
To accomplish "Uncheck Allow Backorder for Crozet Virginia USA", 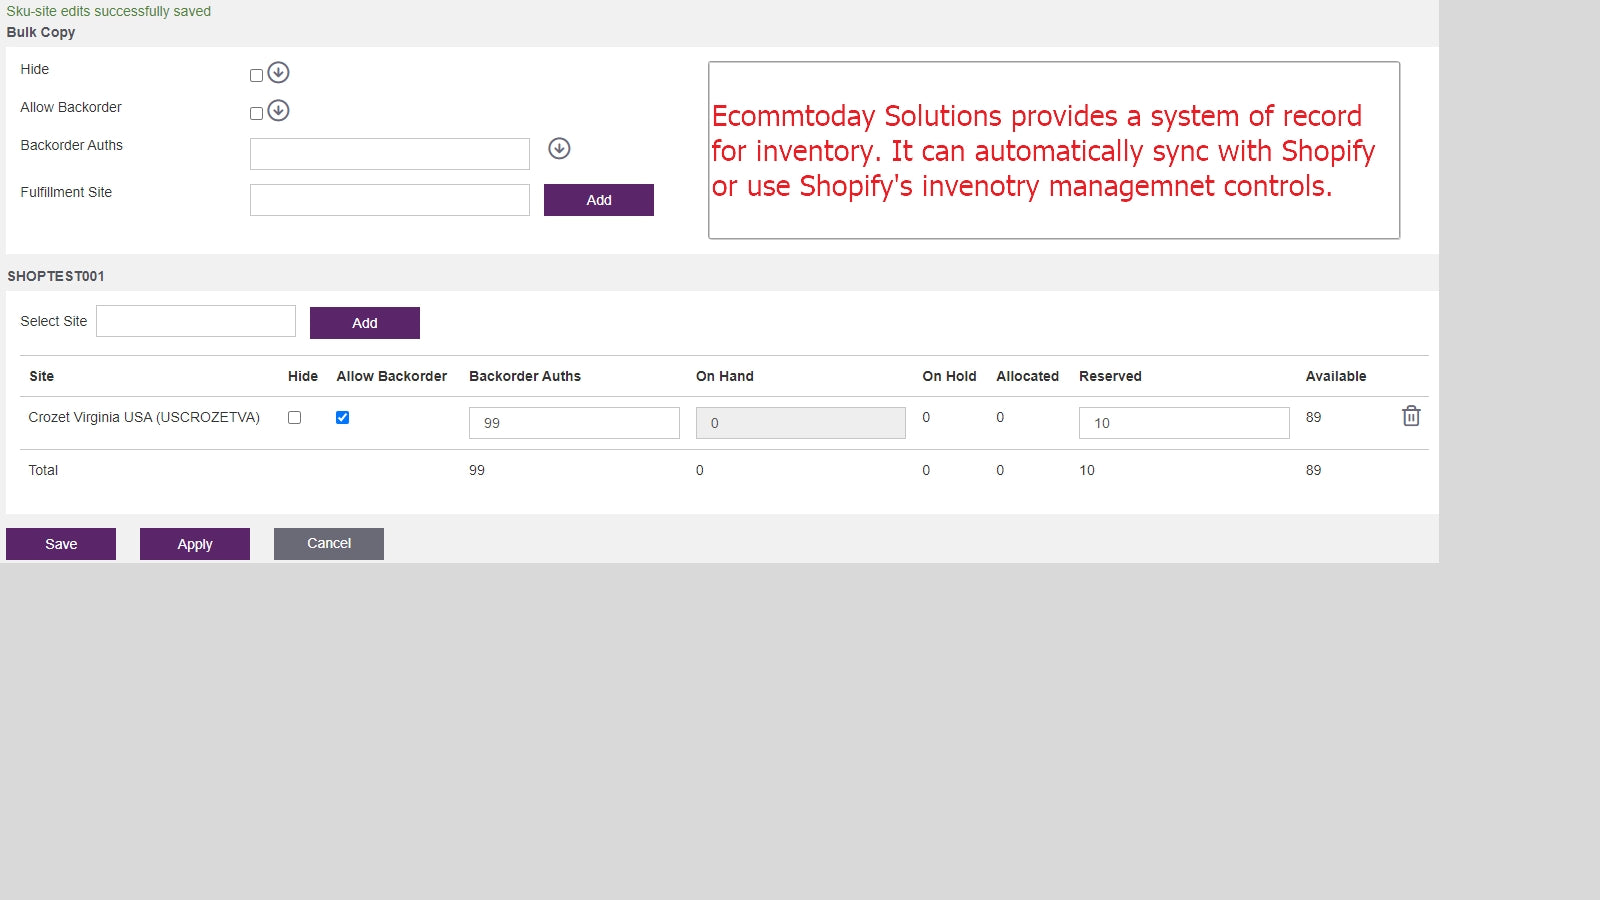I will (x=342, y=417).
